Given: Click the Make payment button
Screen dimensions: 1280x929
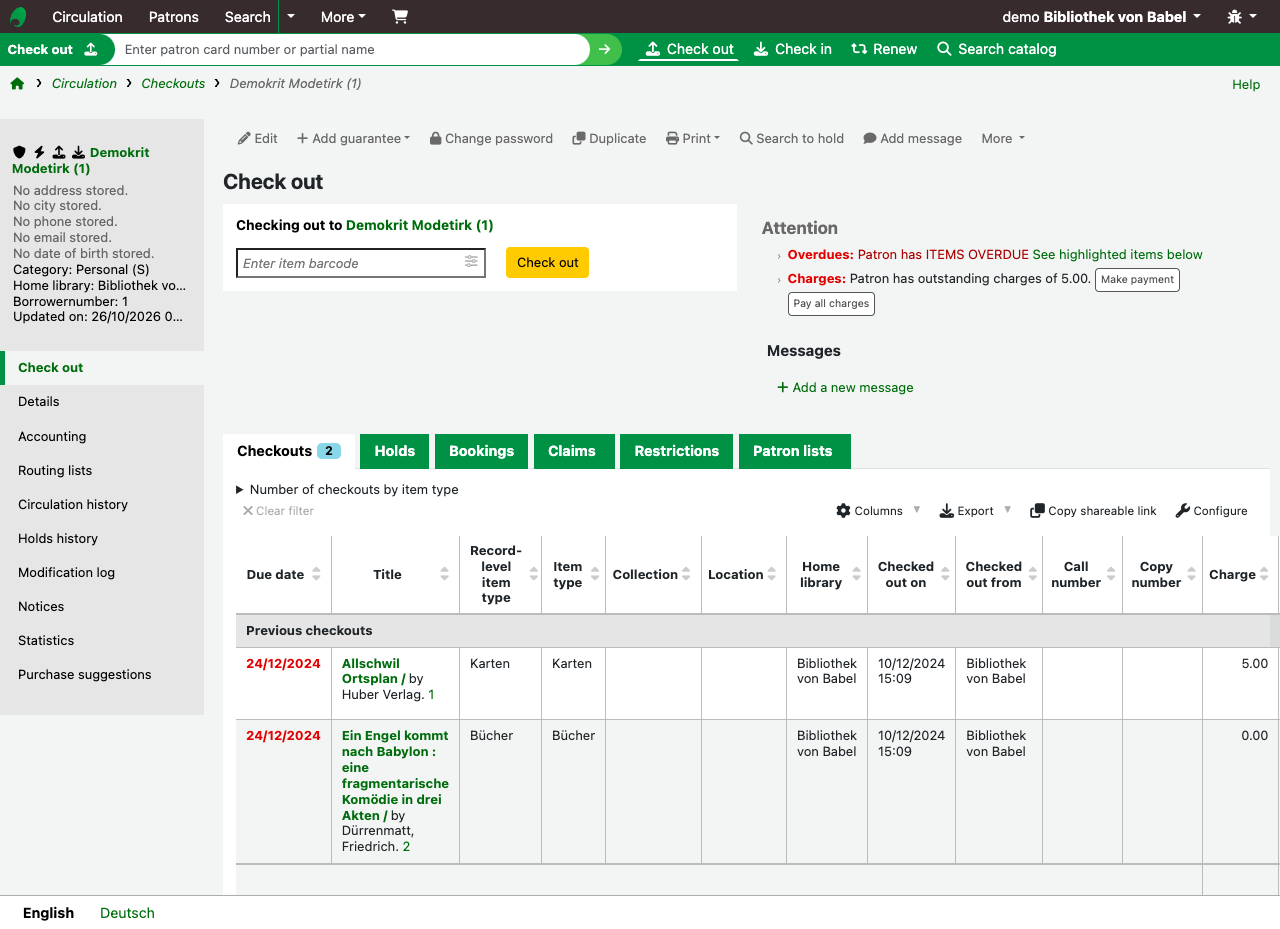Looking at the screenshot, I should click(1138, 280).
